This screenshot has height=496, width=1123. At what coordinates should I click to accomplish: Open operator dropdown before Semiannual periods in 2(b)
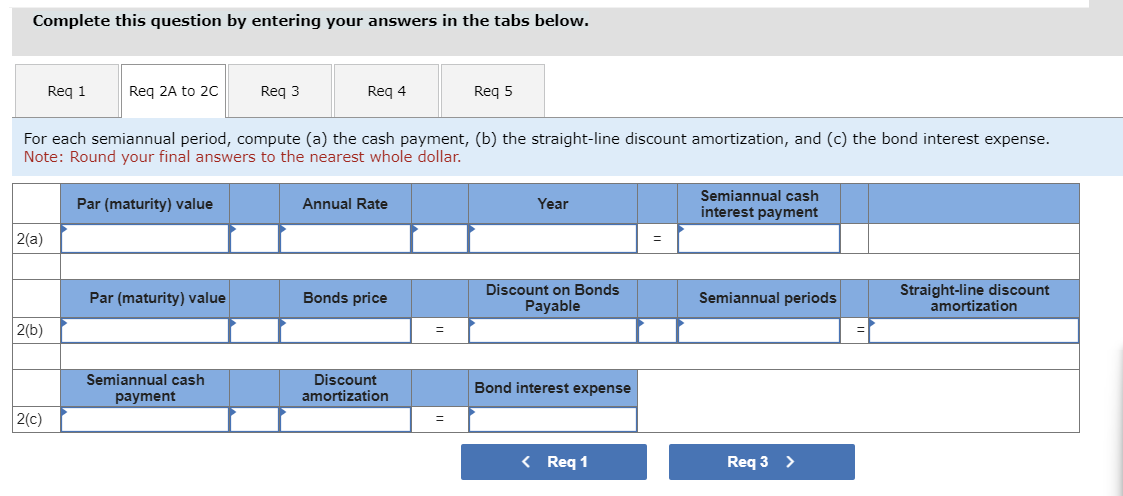657,330
